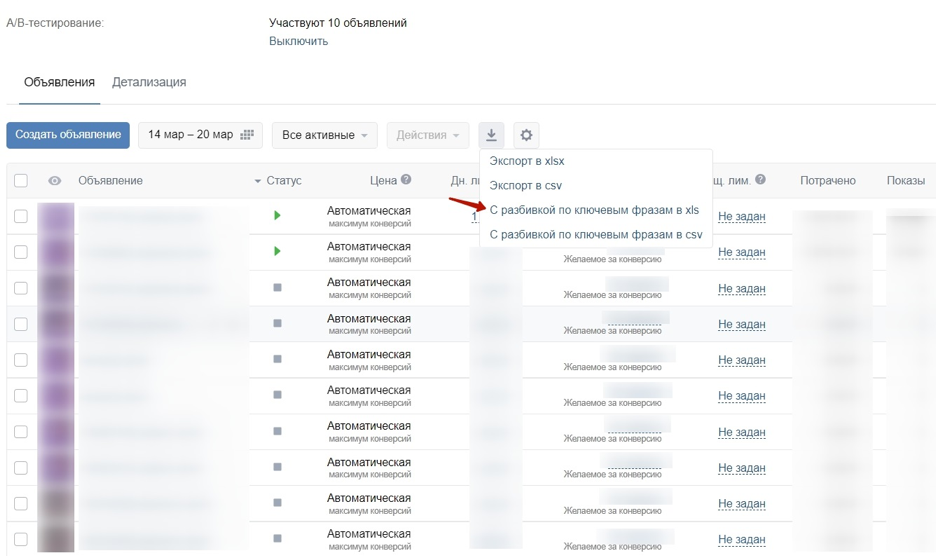Click the green play status icon in first row
This screenshot has width=936, height=556.
[277, 216]
